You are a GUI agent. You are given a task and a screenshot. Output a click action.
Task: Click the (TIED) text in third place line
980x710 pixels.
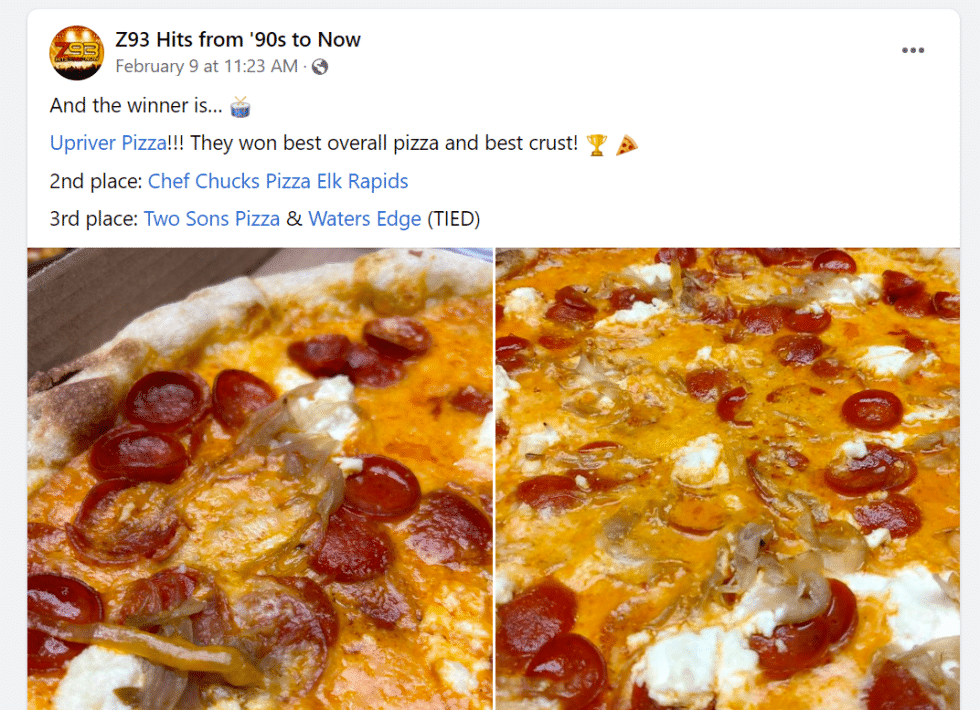[452, 218]
